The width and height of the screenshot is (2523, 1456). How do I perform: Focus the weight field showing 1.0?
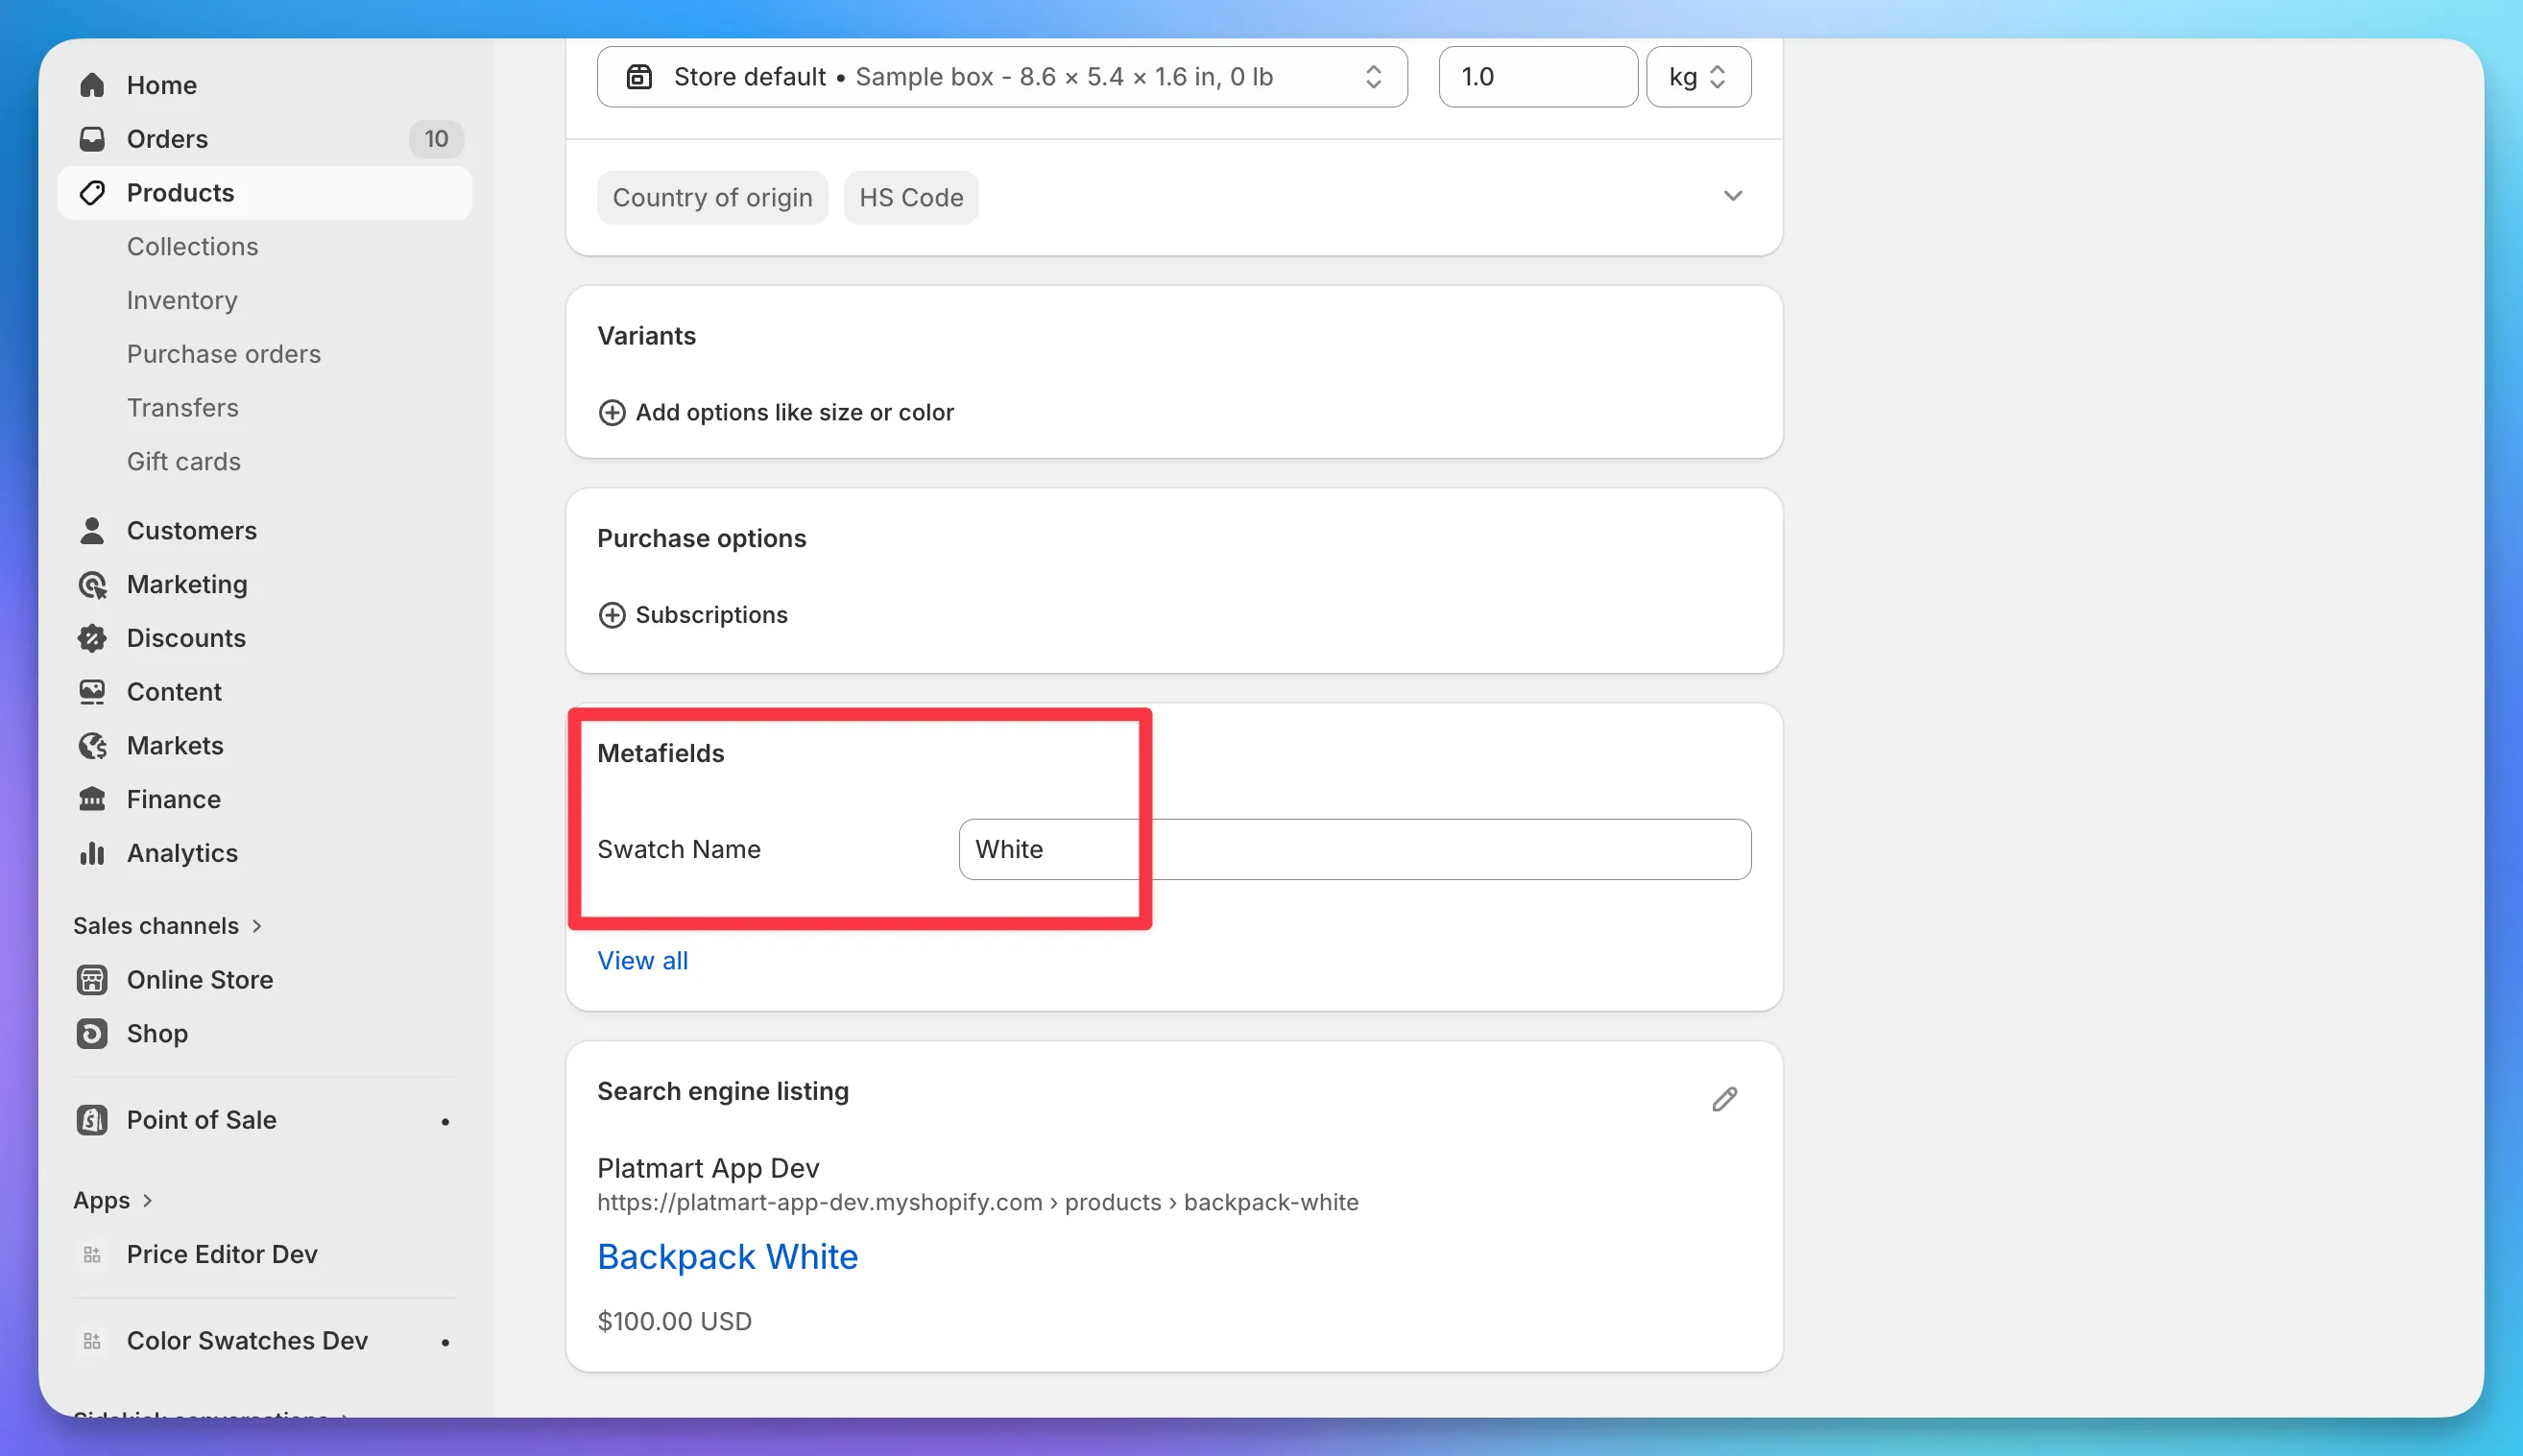tap(1537, 77)
